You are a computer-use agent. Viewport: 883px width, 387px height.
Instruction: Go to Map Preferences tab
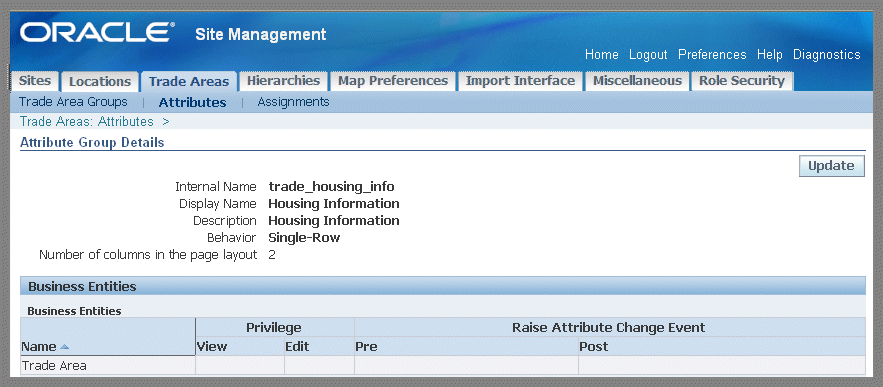click(x=393, y=81)
